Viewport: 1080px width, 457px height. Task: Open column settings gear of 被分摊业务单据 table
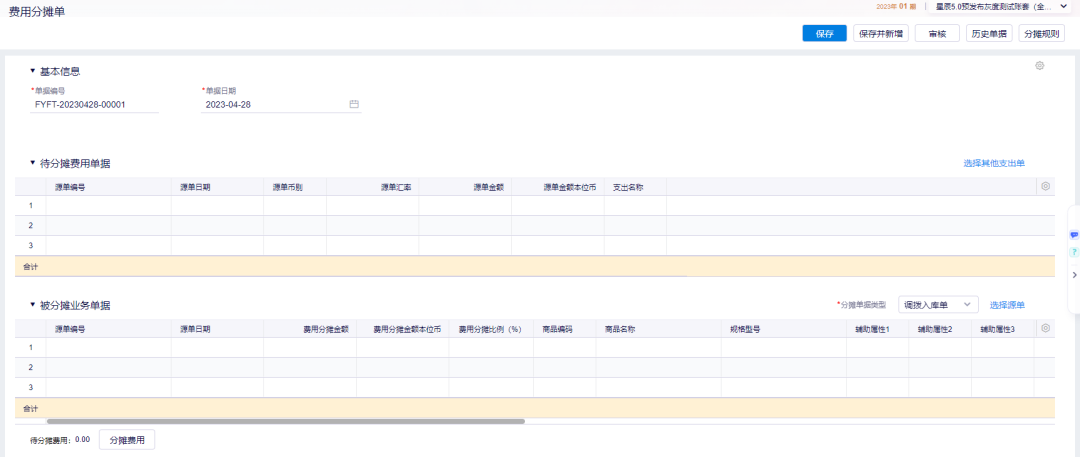1046,328
